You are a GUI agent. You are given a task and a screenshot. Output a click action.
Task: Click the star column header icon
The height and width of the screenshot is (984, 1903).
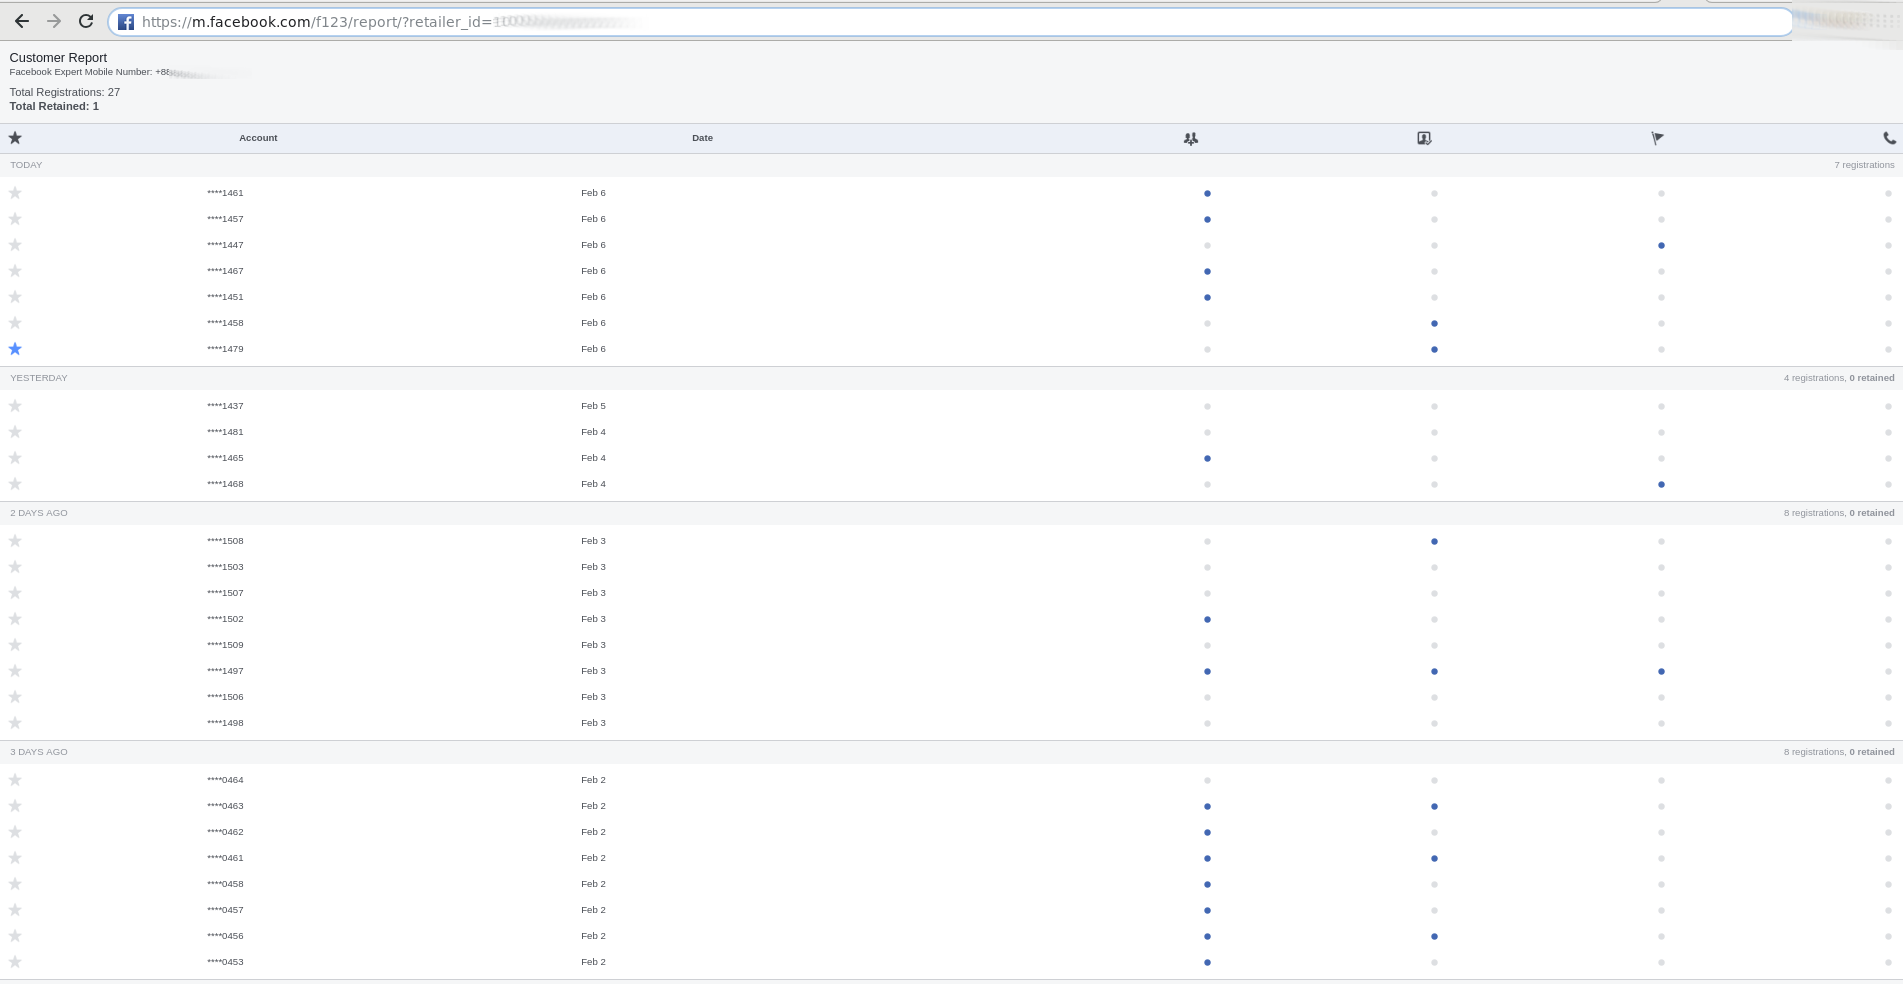(15, 138)
